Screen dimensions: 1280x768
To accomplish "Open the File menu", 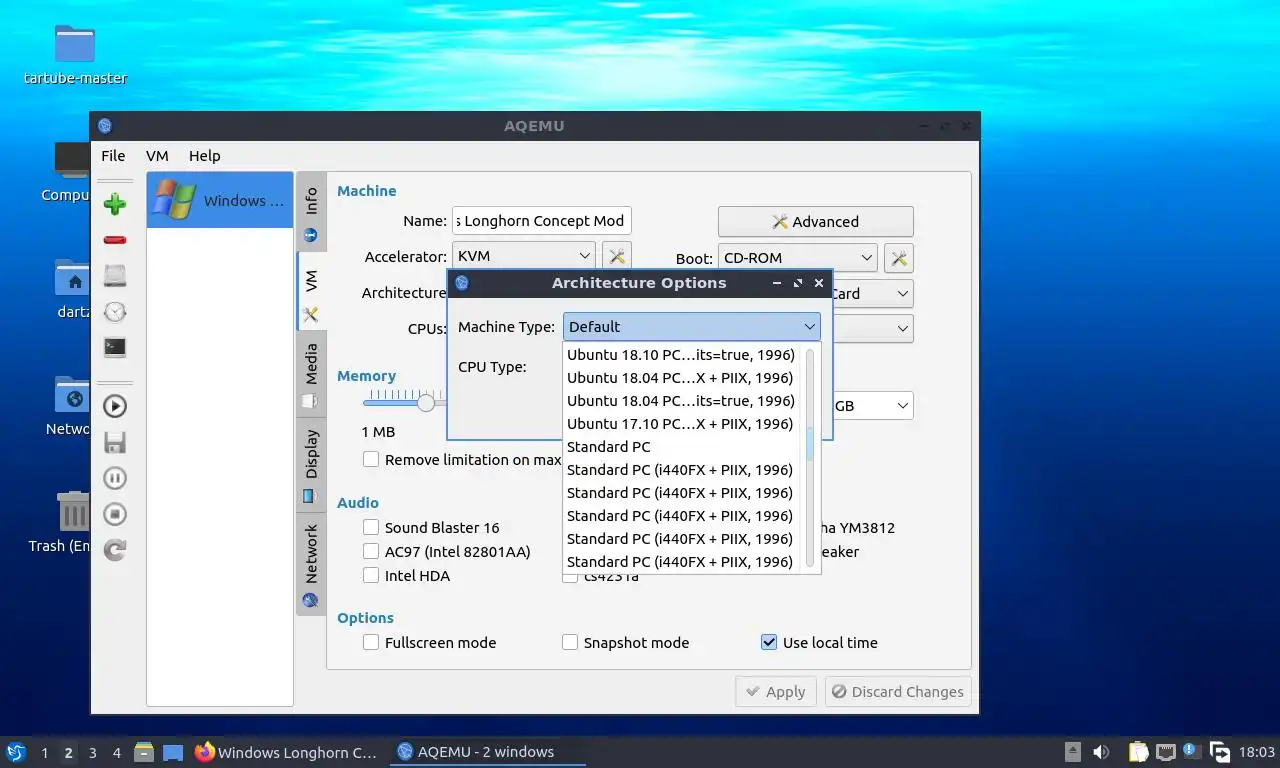I will click(113, 156).
